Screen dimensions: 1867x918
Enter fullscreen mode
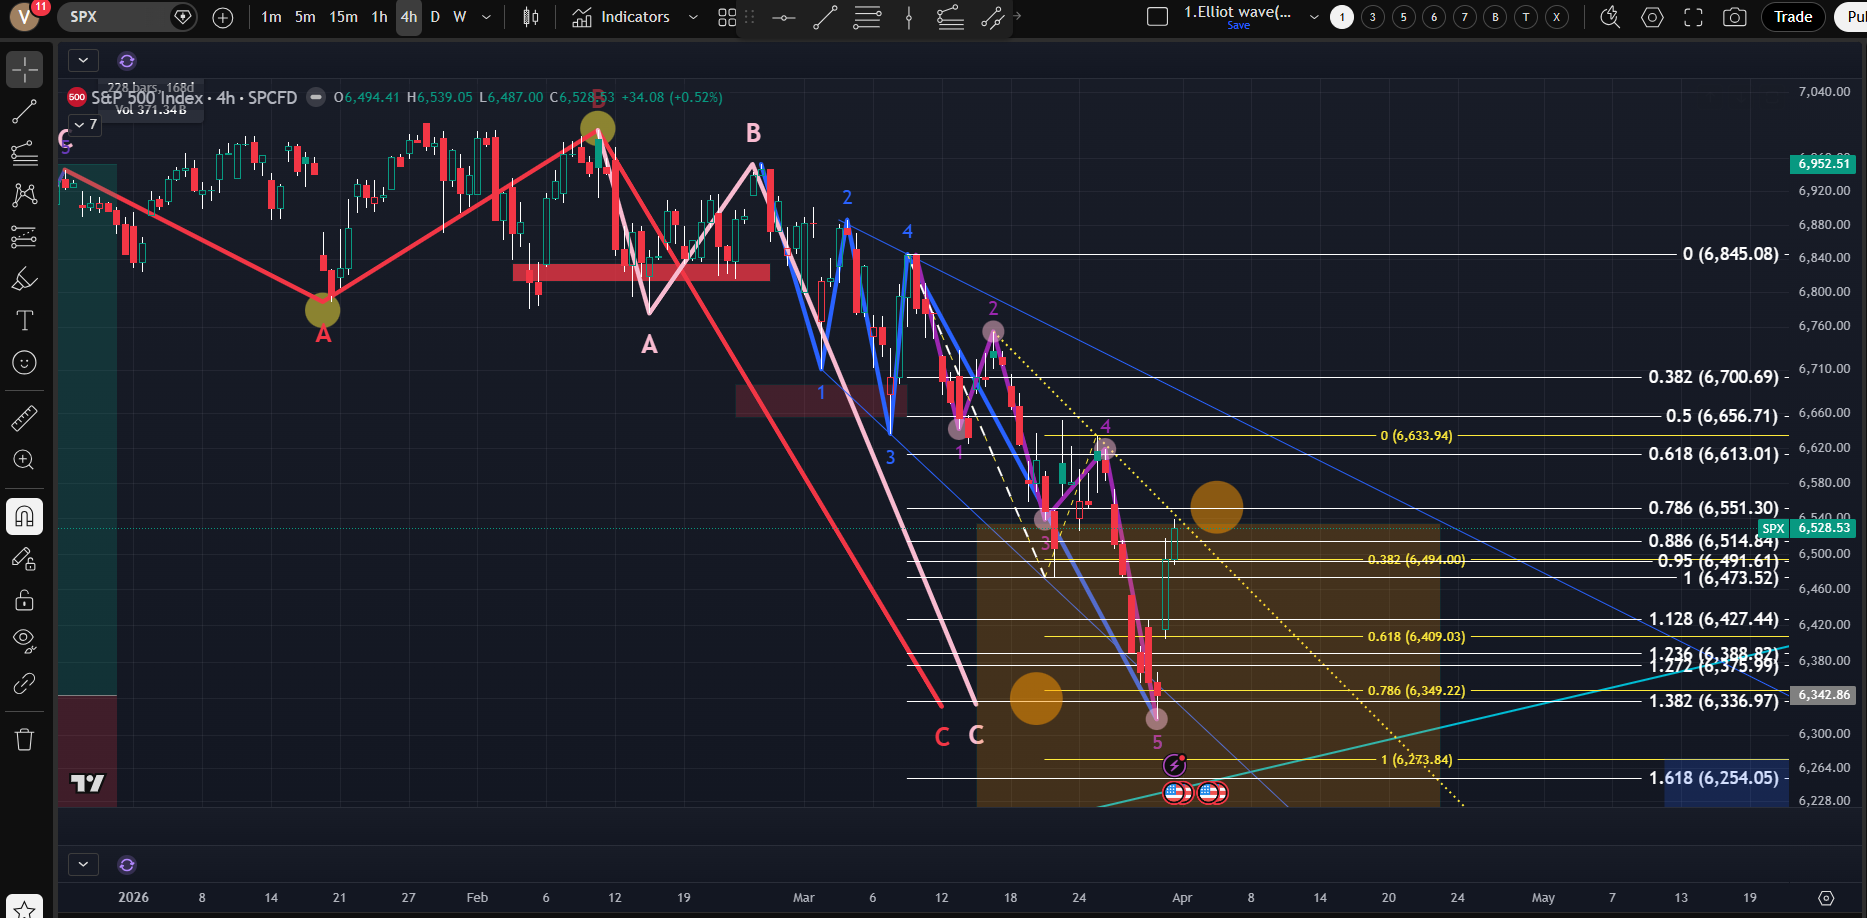point(1693,17)
